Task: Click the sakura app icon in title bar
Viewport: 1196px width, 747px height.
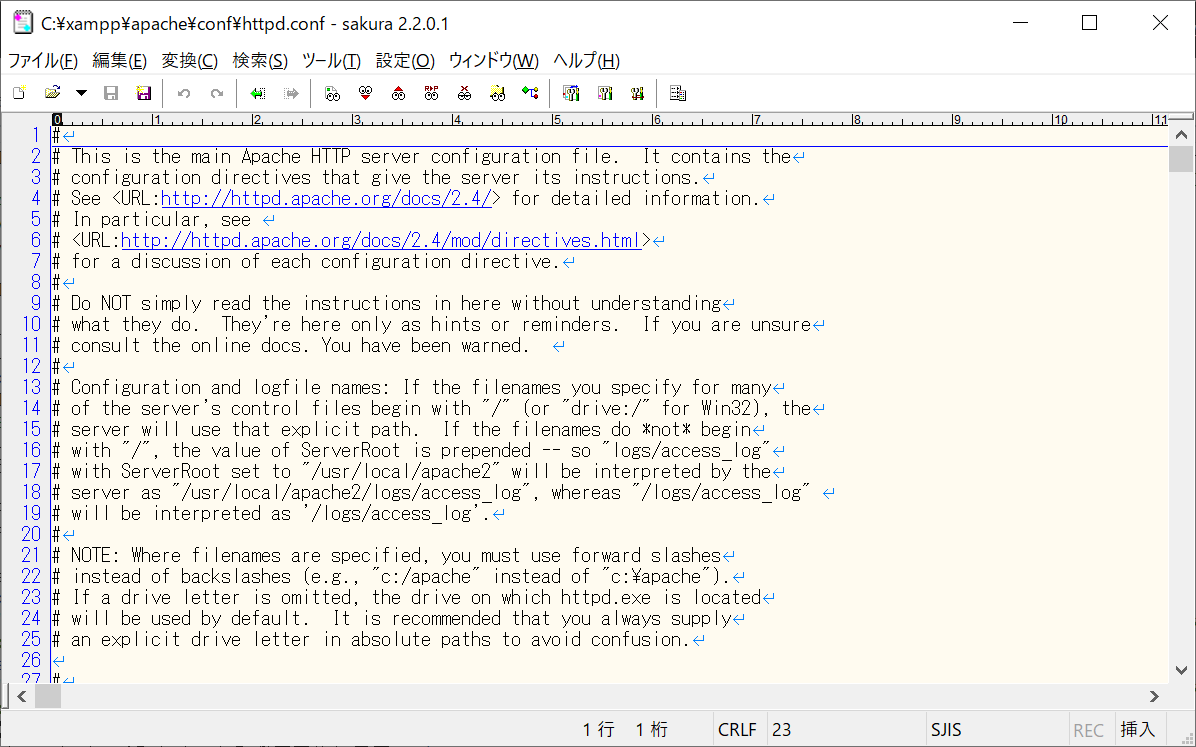Action: click(23, 23)
